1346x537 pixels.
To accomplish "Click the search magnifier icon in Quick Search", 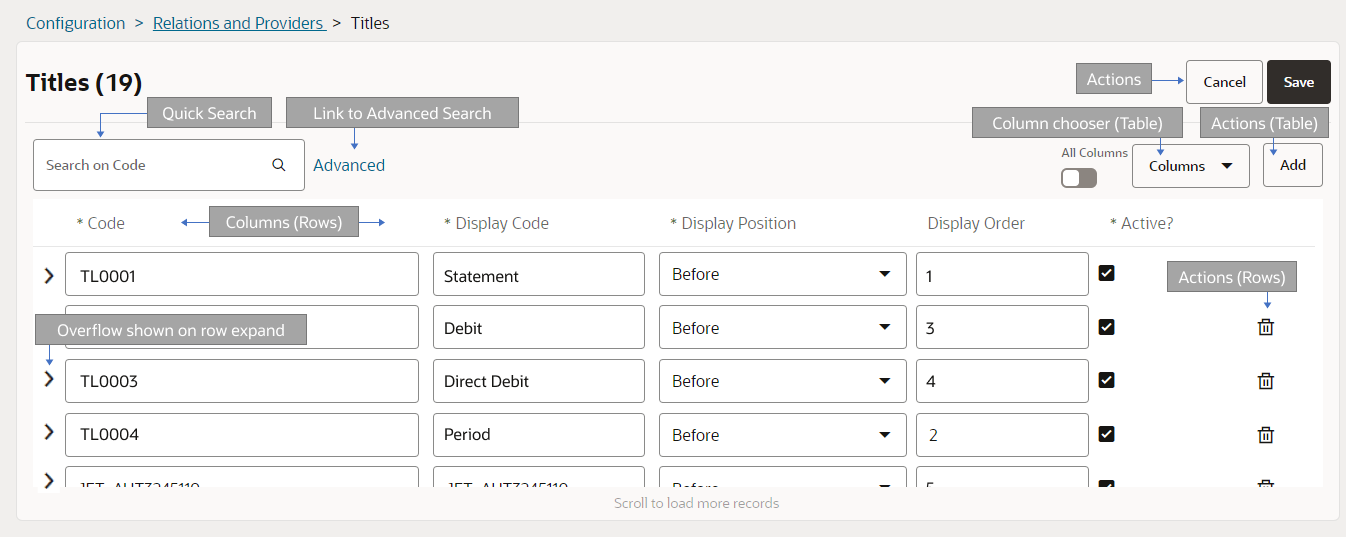I will 279,165.
